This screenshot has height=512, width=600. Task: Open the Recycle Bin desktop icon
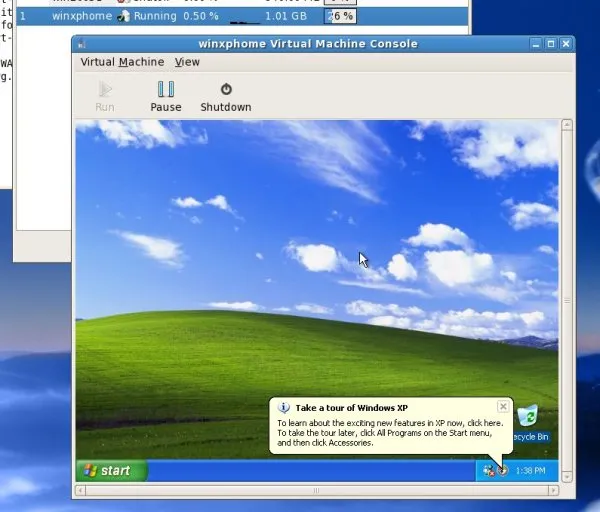[530, 423]
